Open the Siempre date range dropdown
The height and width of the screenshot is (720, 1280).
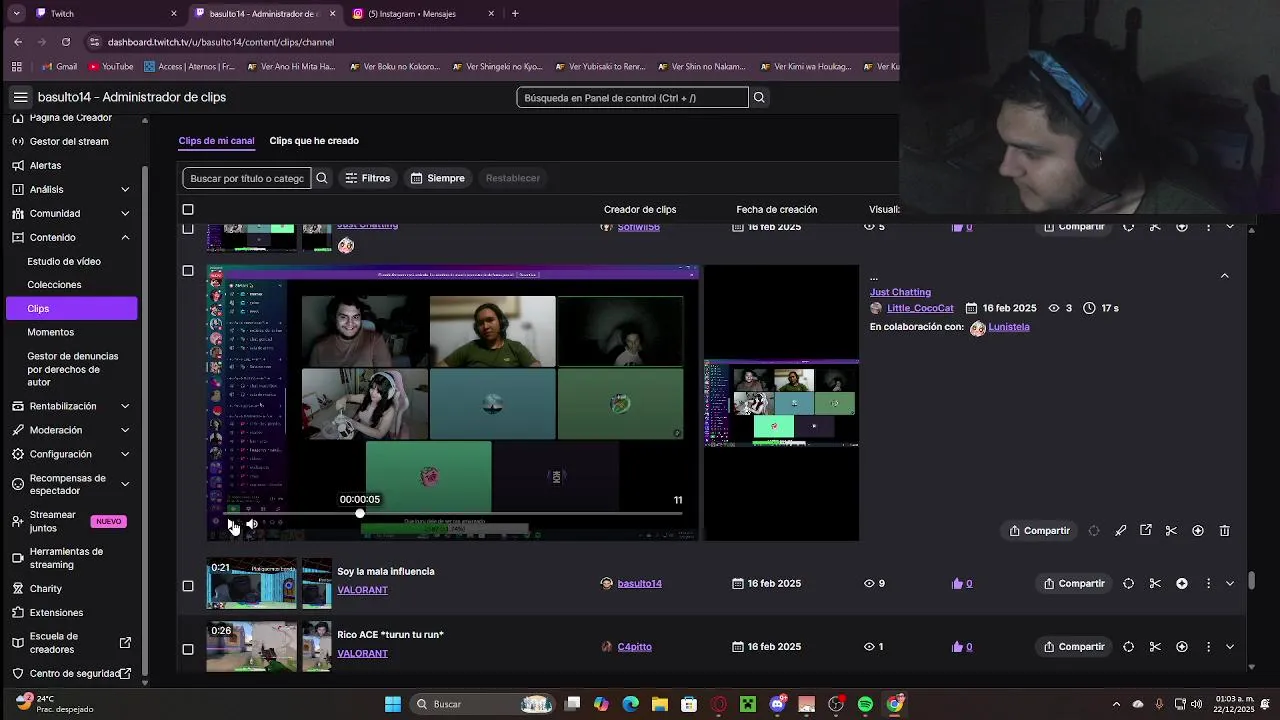(438, 178)
